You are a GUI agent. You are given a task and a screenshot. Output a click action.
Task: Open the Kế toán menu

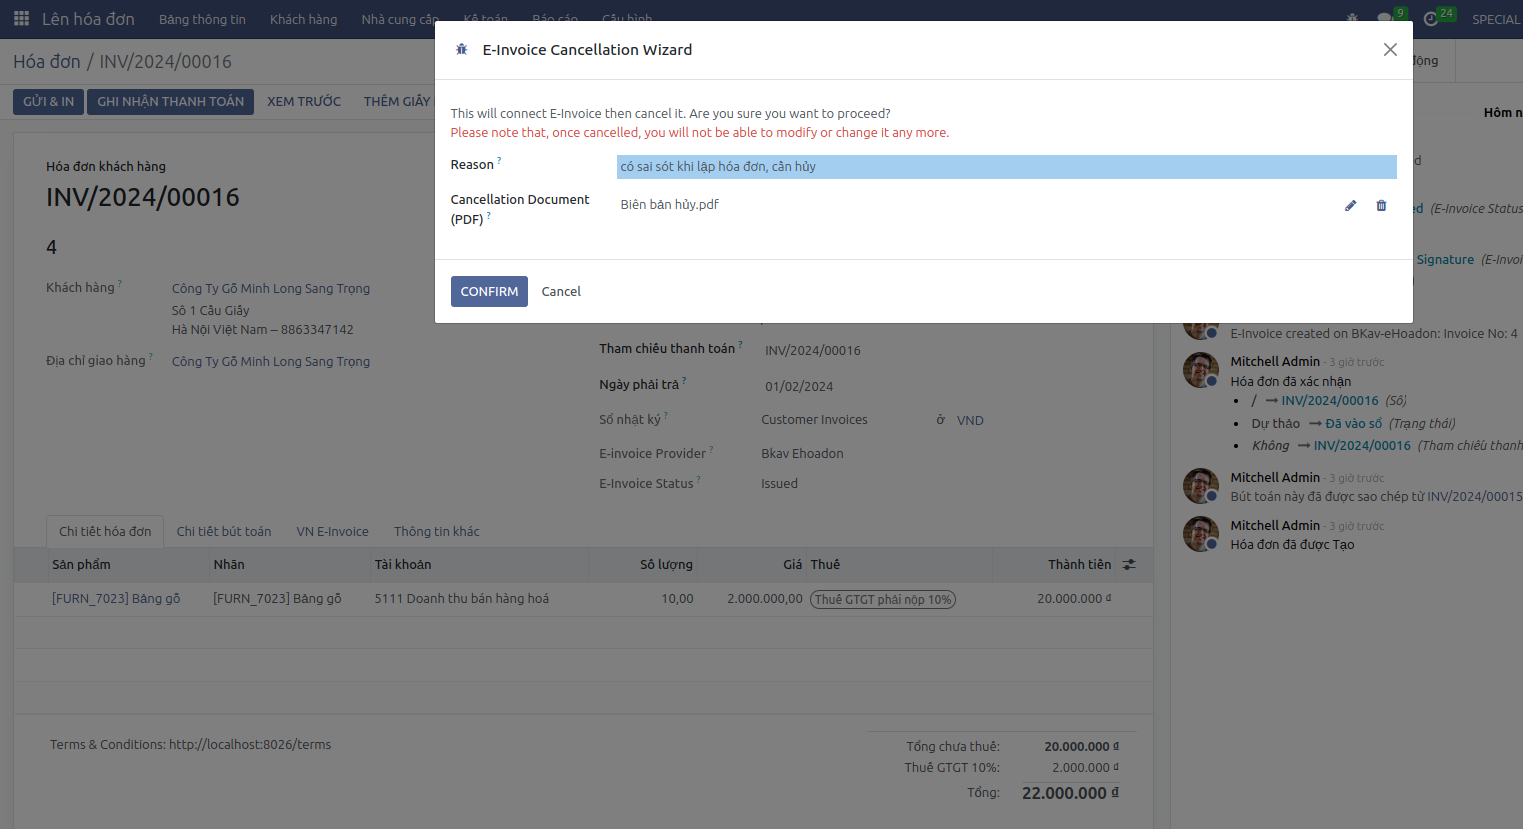tap(485, 18)
